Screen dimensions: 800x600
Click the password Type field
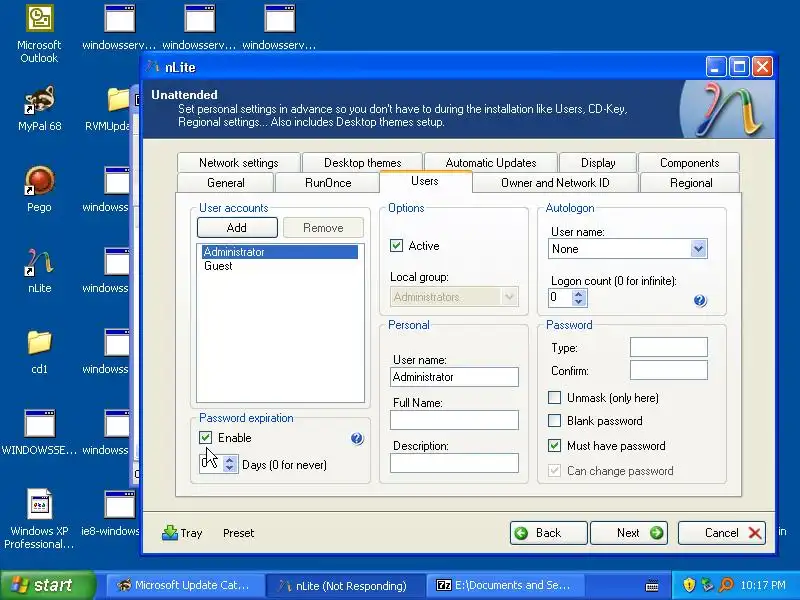point(668,347)
